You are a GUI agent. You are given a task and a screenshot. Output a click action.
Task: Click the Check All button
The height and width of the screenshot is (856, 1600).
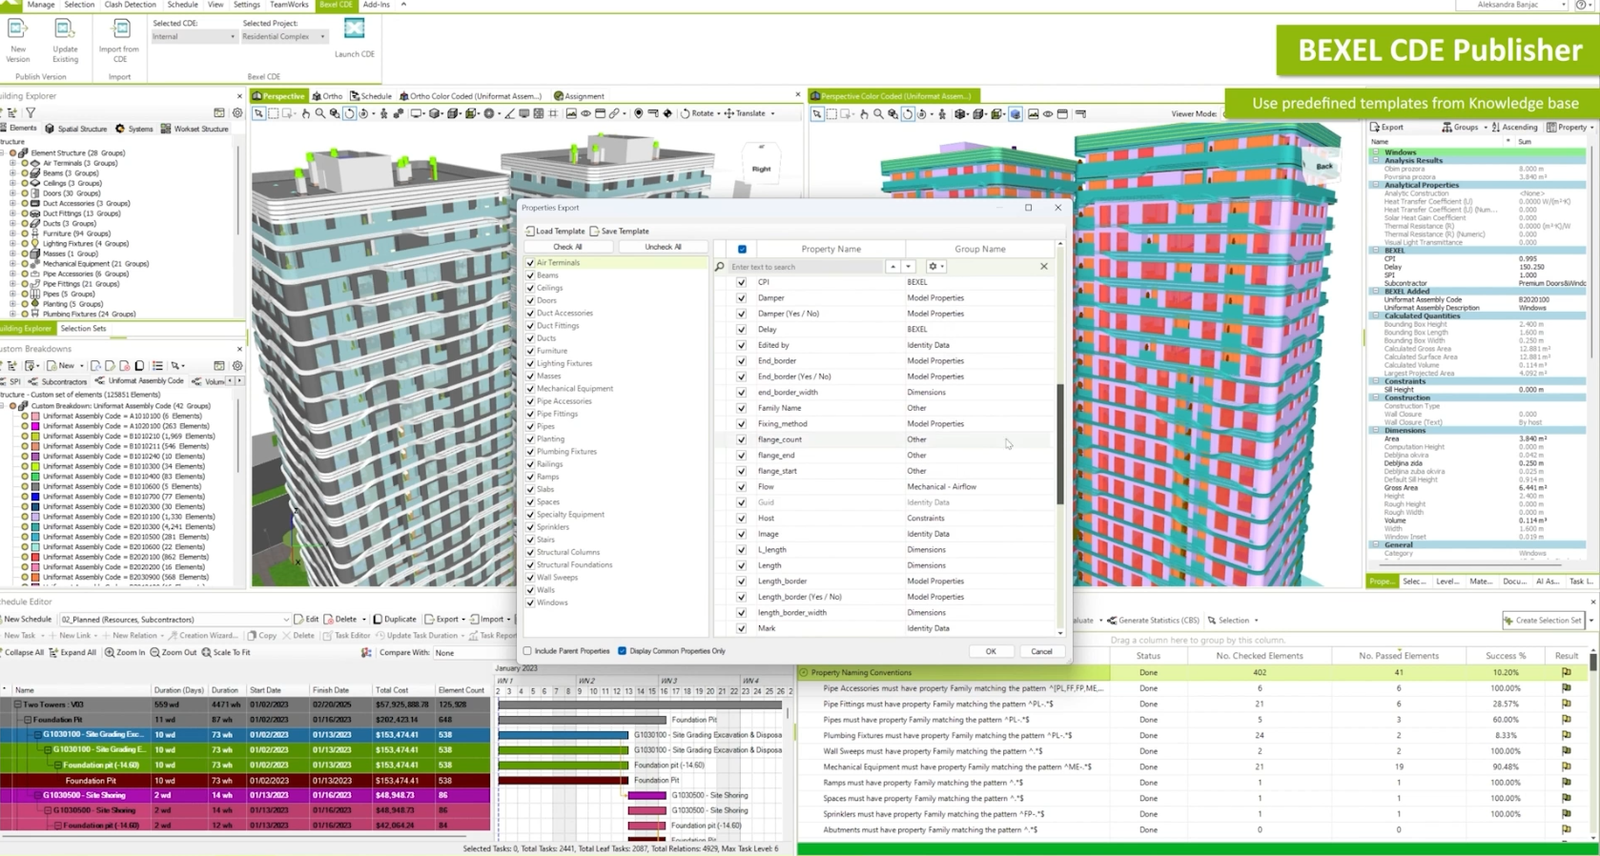pos(567,247)
